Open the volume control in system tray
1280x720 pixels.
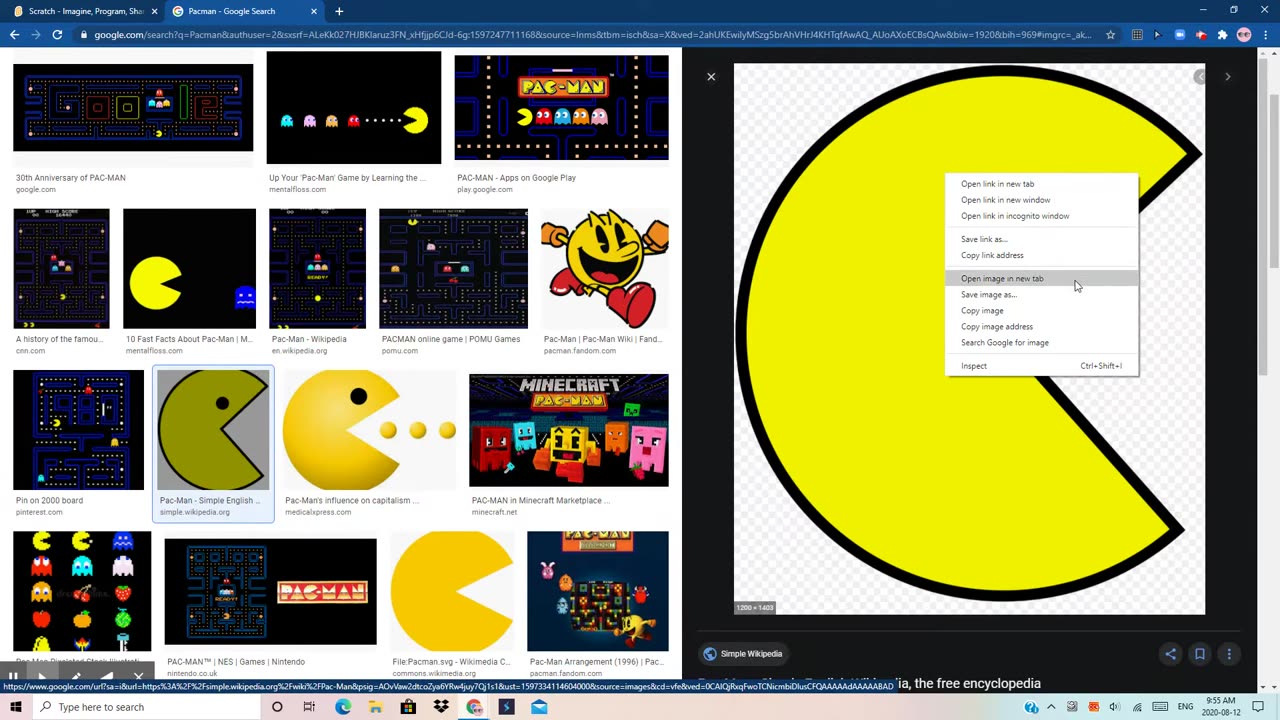click(x=1115, y=707)
